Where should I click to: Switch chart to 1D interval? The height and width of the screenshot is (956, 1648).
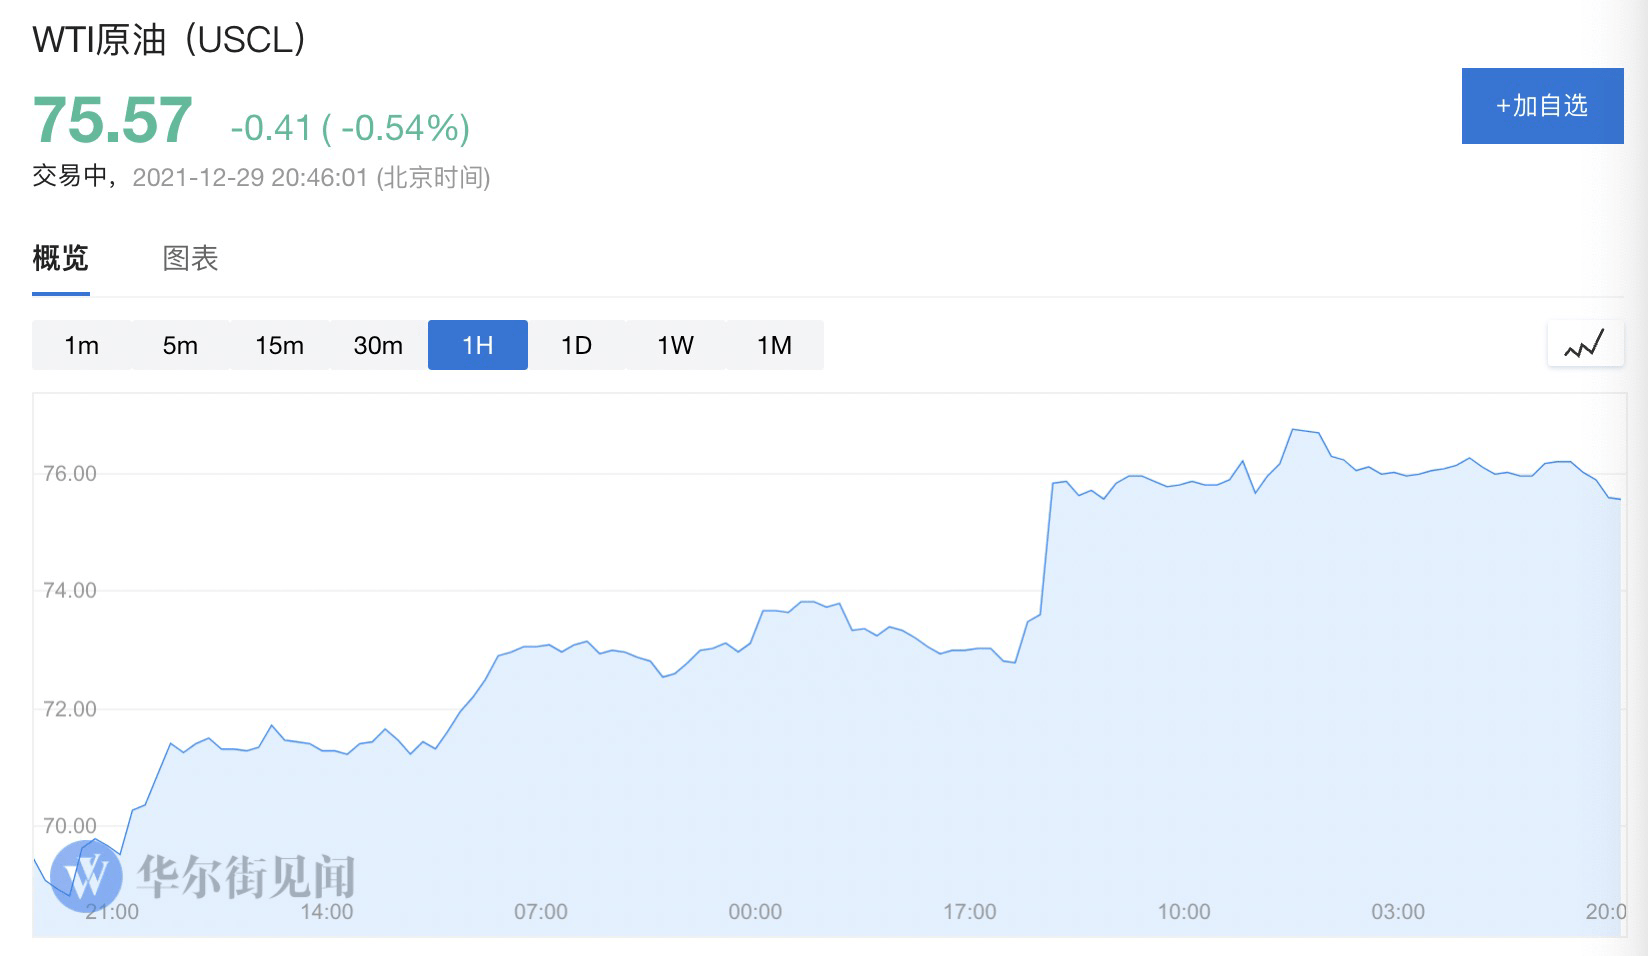(576, 345)
